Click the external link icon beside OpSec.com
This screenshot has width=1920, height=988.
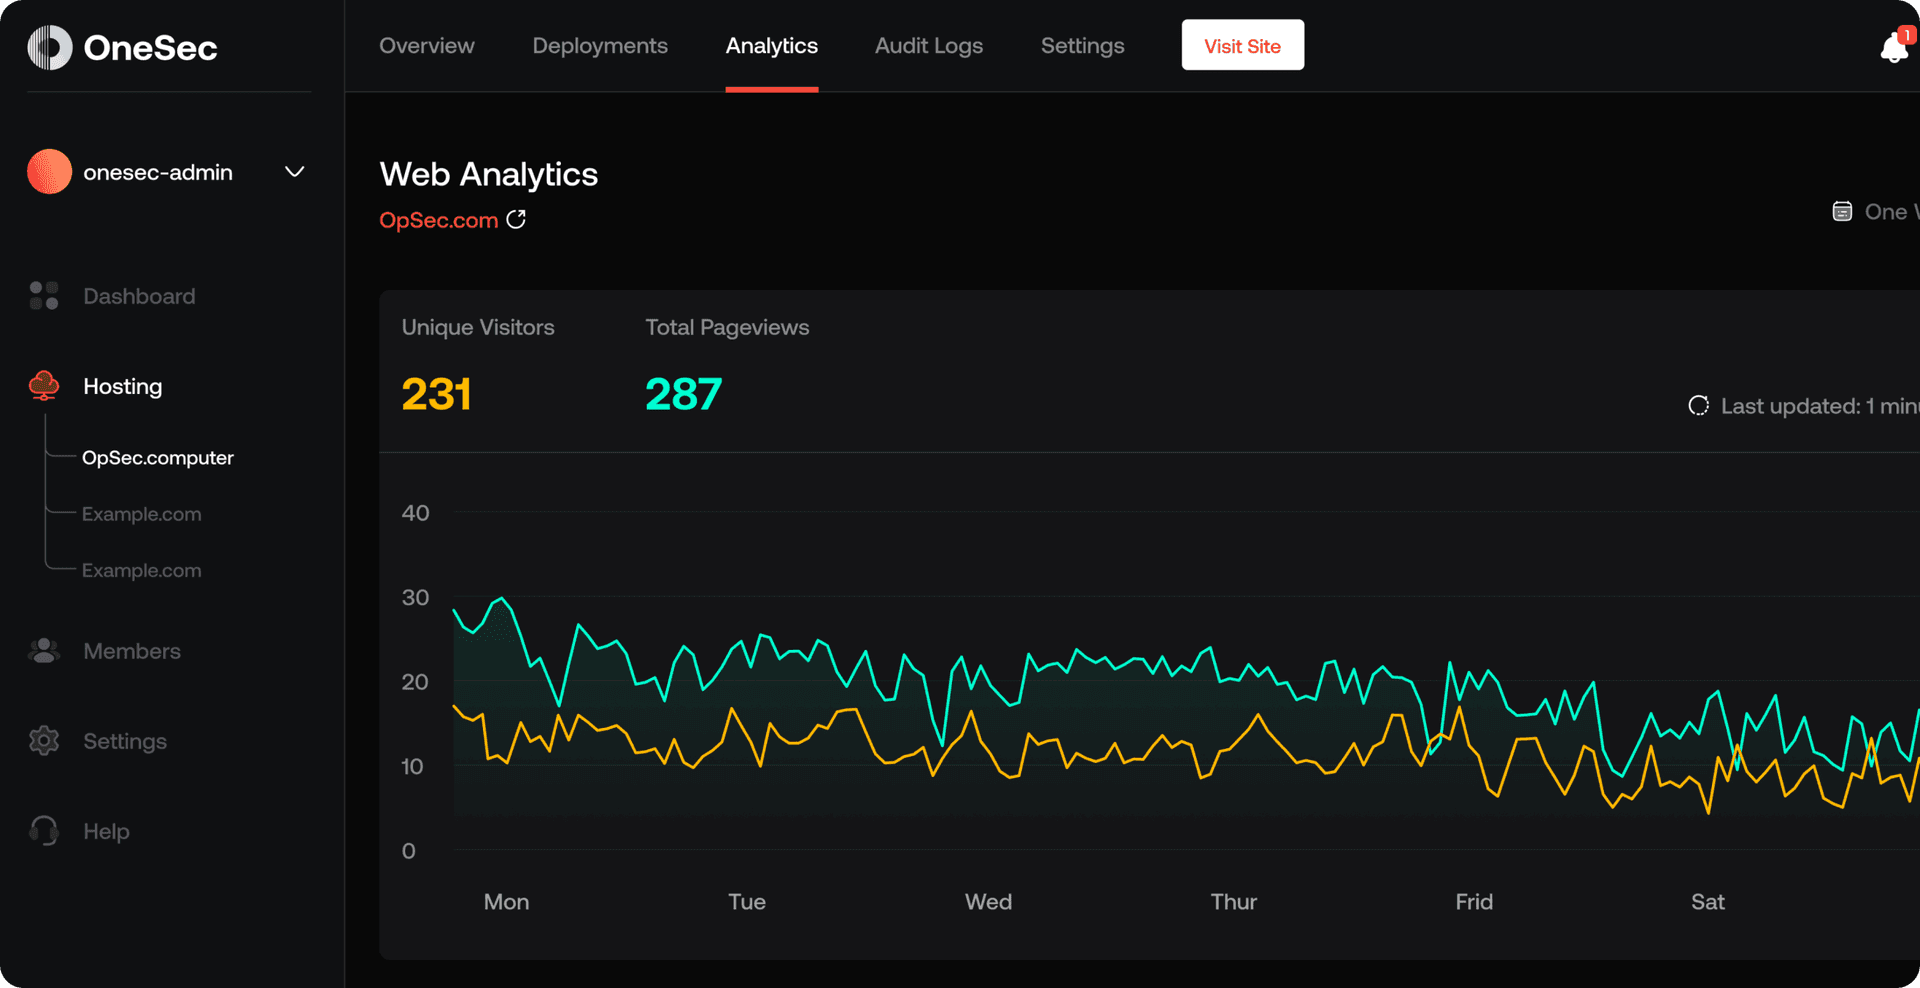point(516,220)
